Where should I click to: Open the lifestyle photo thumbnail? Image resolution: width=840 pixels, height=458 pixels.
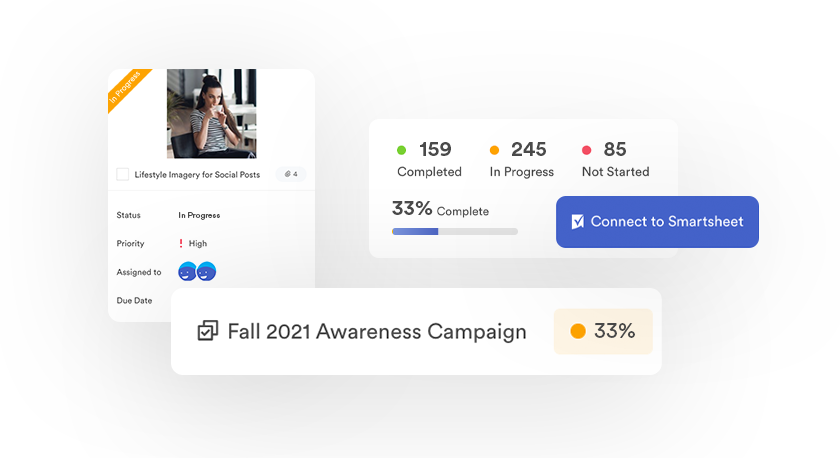coord(211,113)
